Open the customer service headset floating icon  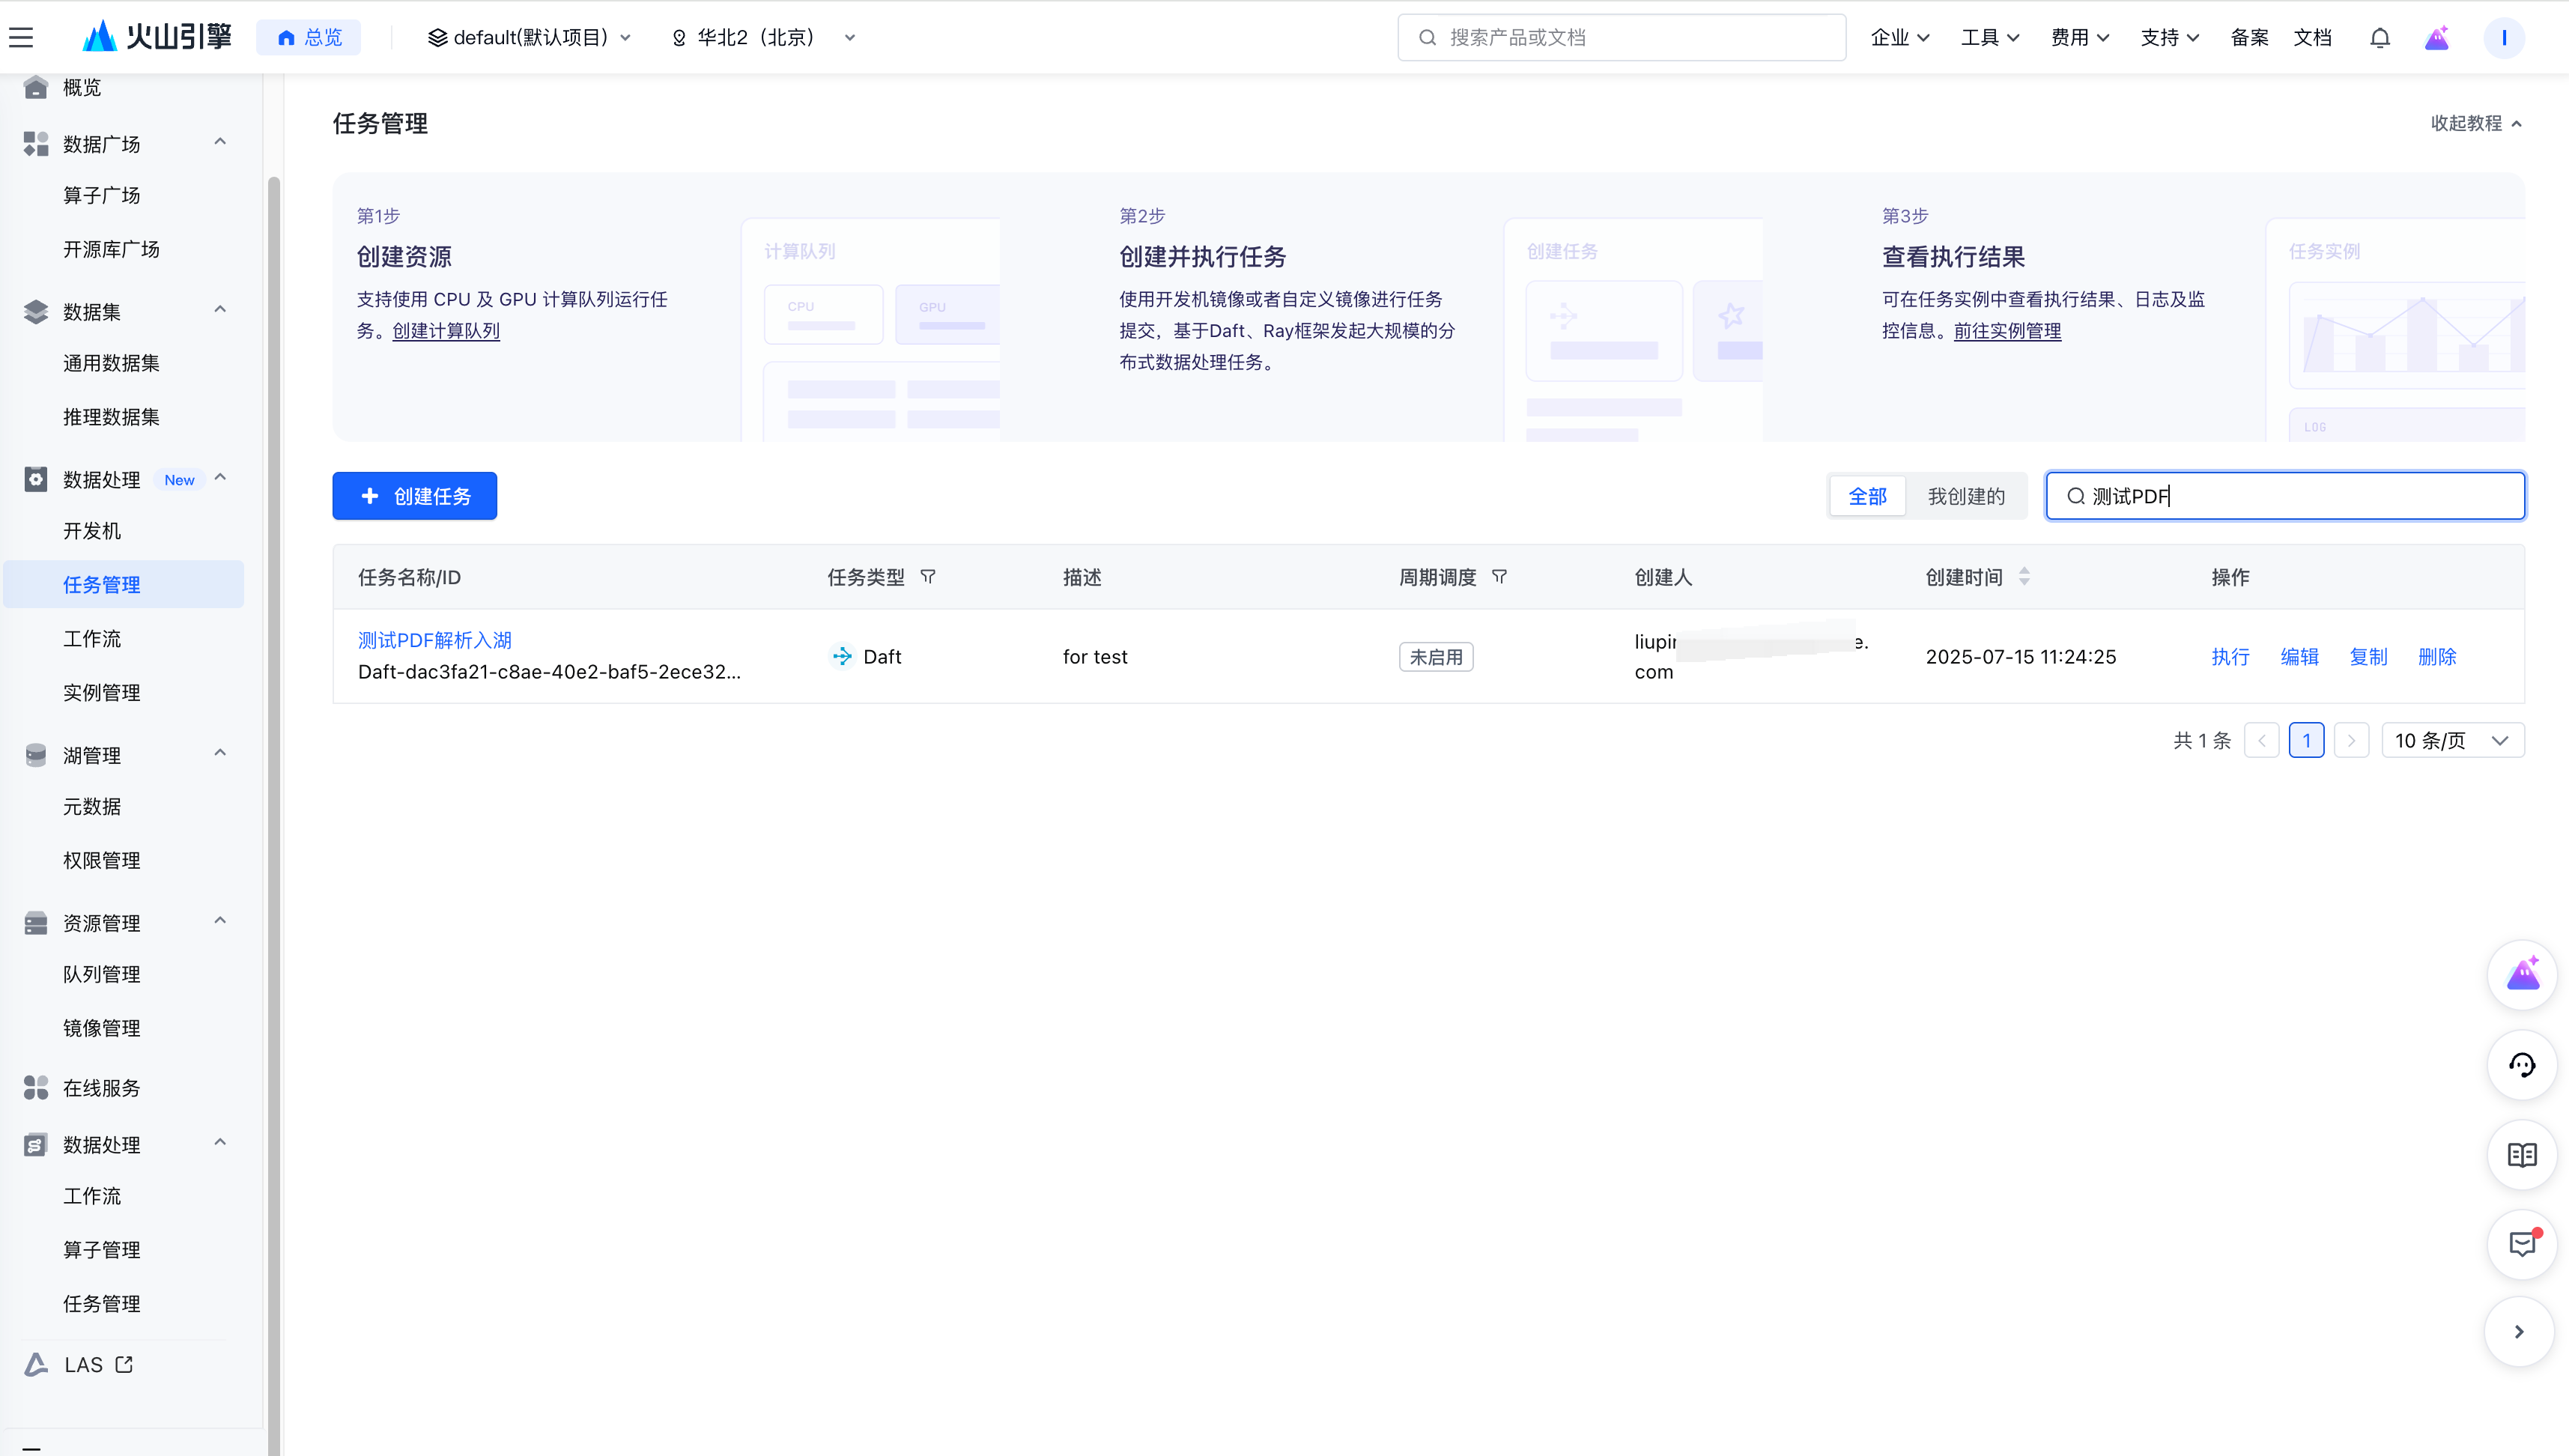click(2521, 1065)
